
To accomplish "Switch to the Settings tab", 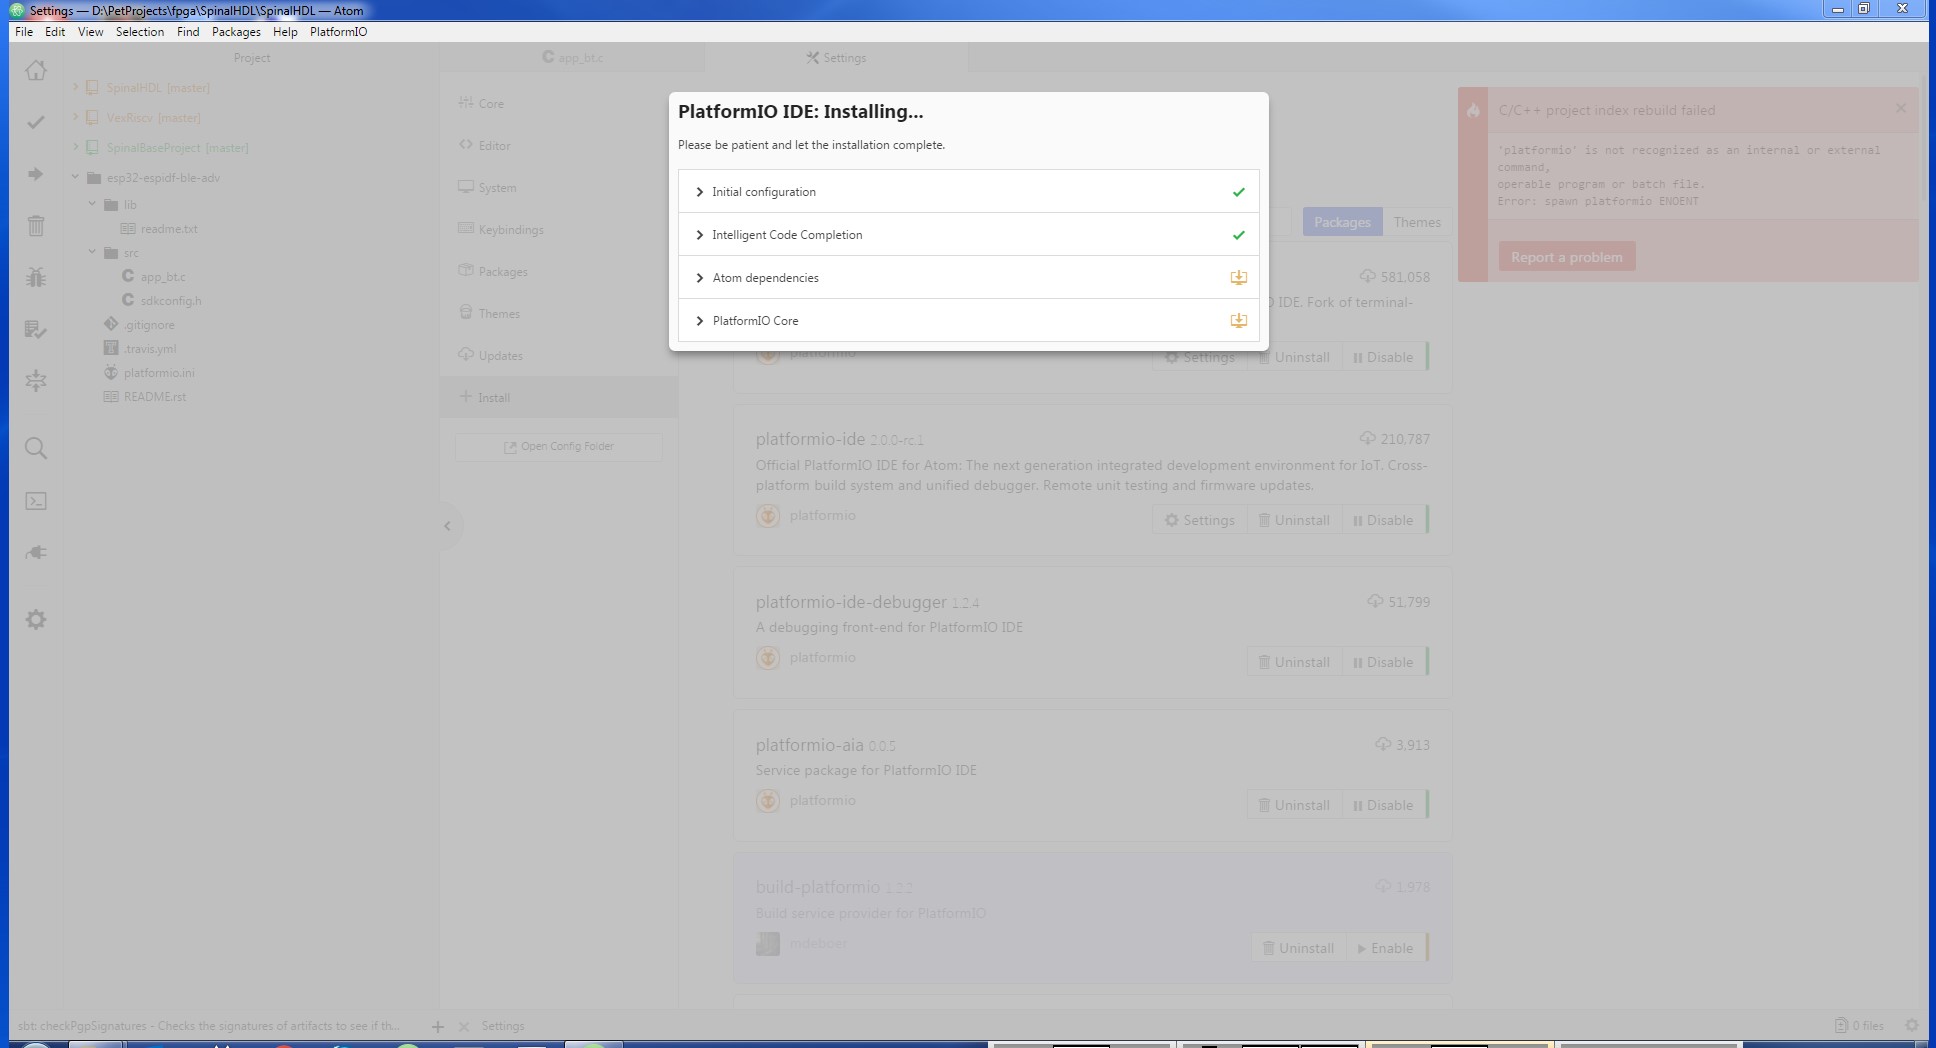I will 836,57.
